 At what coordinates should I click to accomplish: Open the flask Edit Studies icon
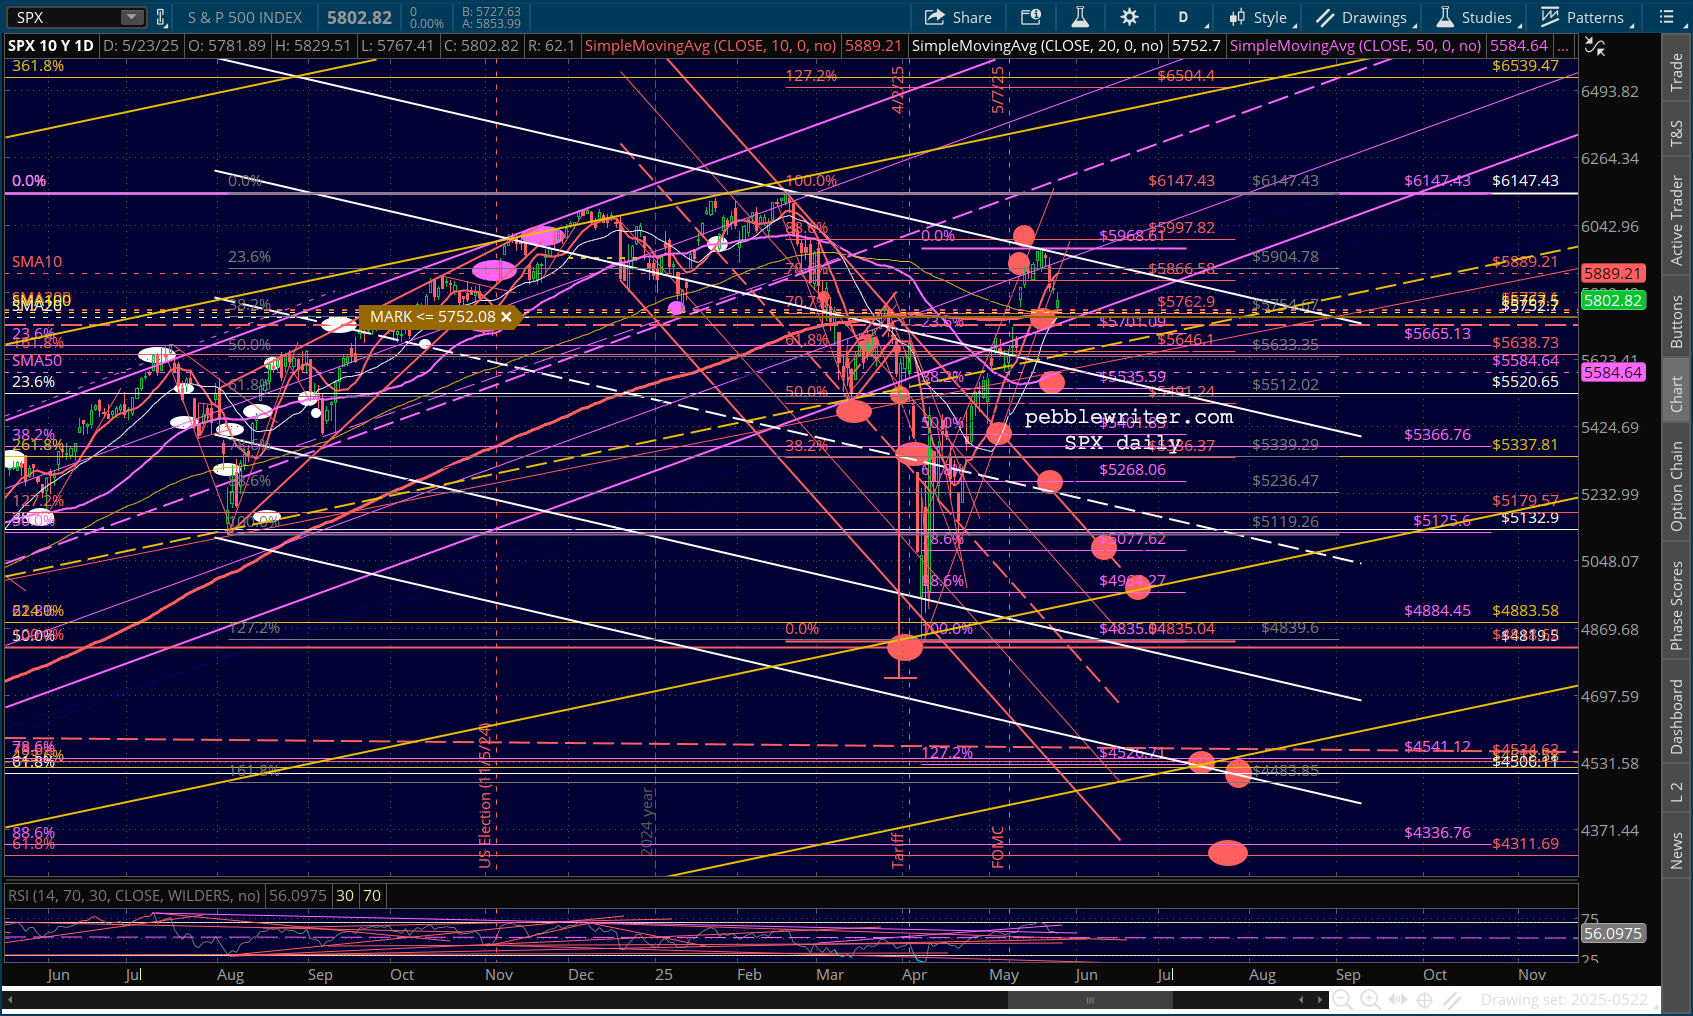[x=1080, y=17]
